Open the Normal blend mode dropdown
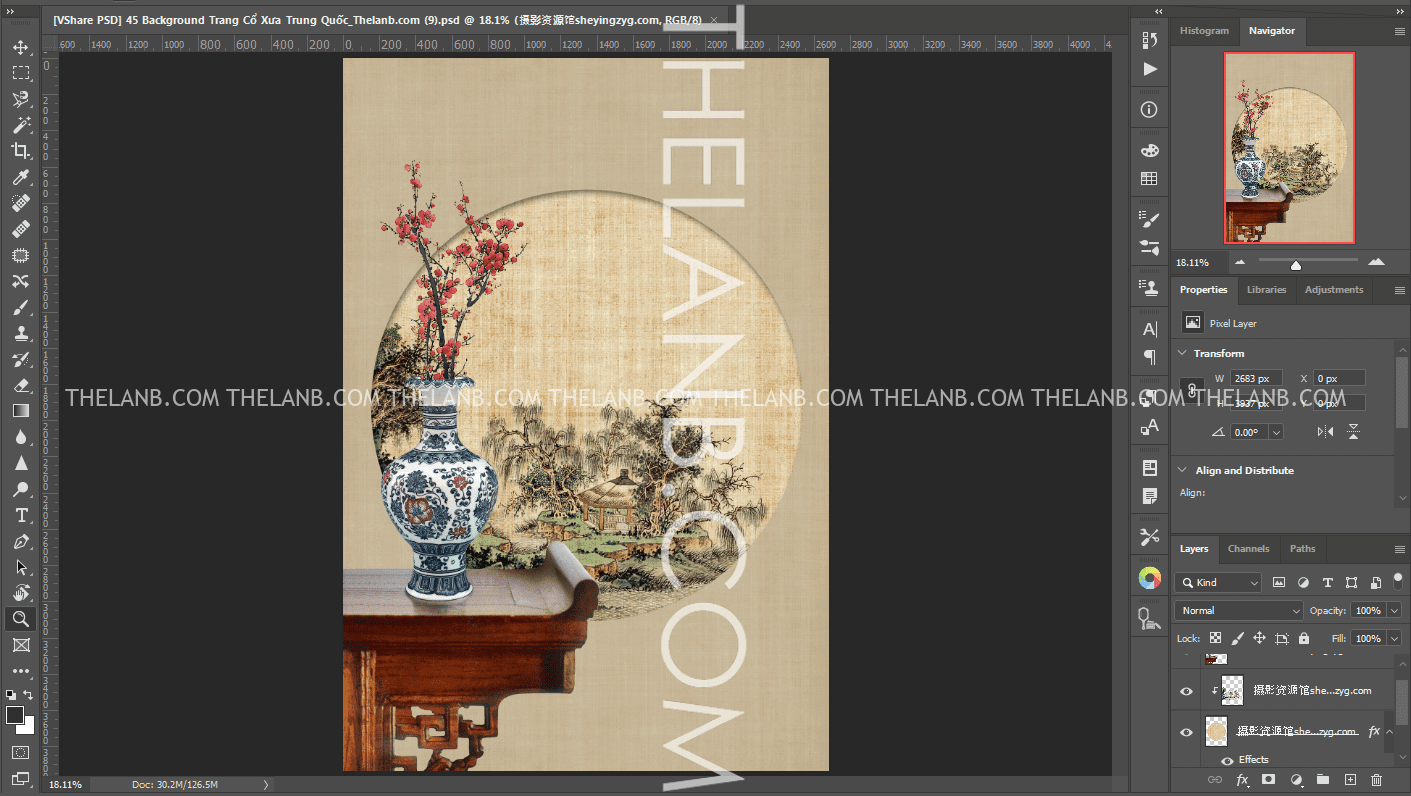This screenshot has height=796, width=1411. point(1238,610)
